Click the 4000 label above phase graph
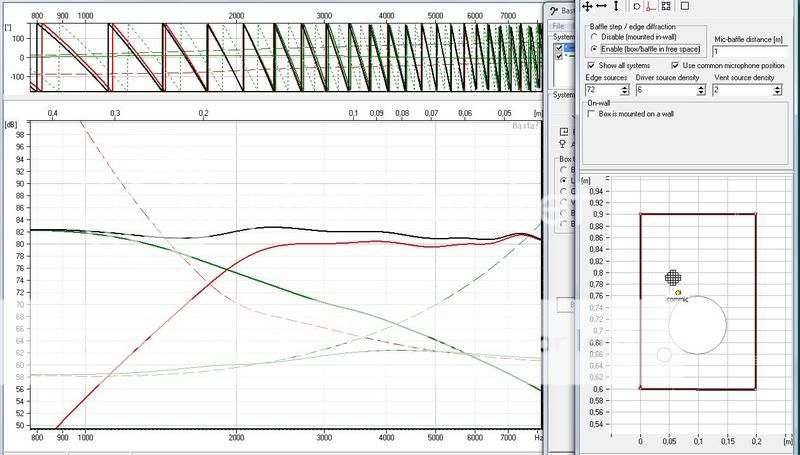Viewport: 800px width, 455px height. pyautogui.click(x=386, y=16)
